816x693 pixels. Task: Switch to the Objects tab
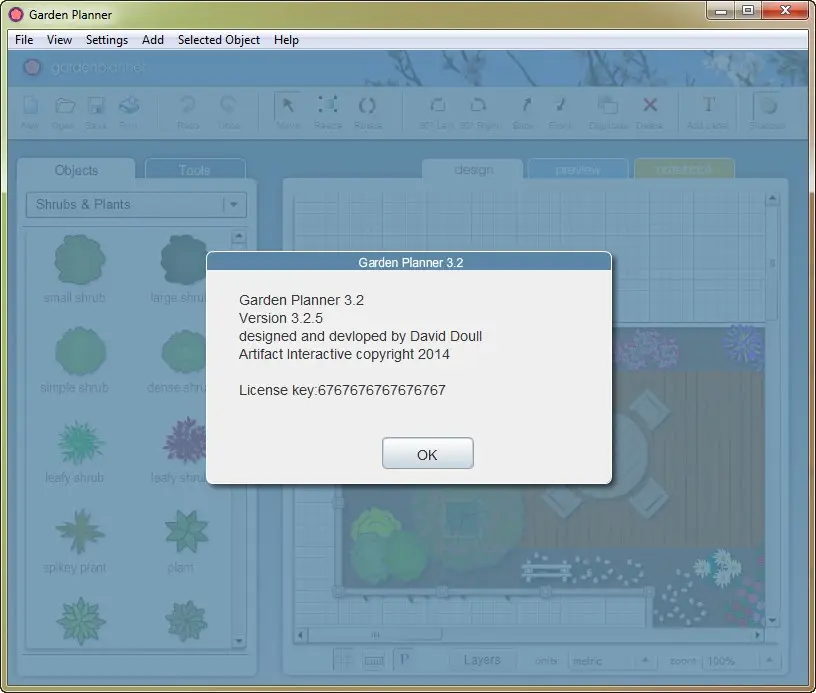click(x=76, y=170)
